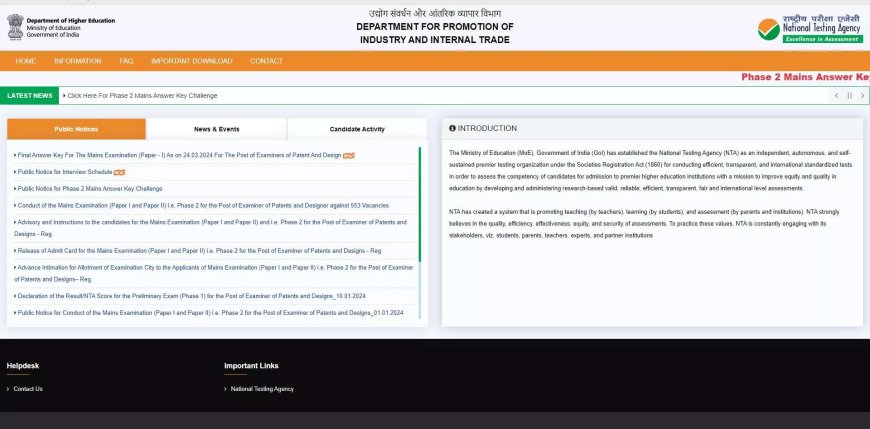Select the Public Notices tab

(76, 129)
